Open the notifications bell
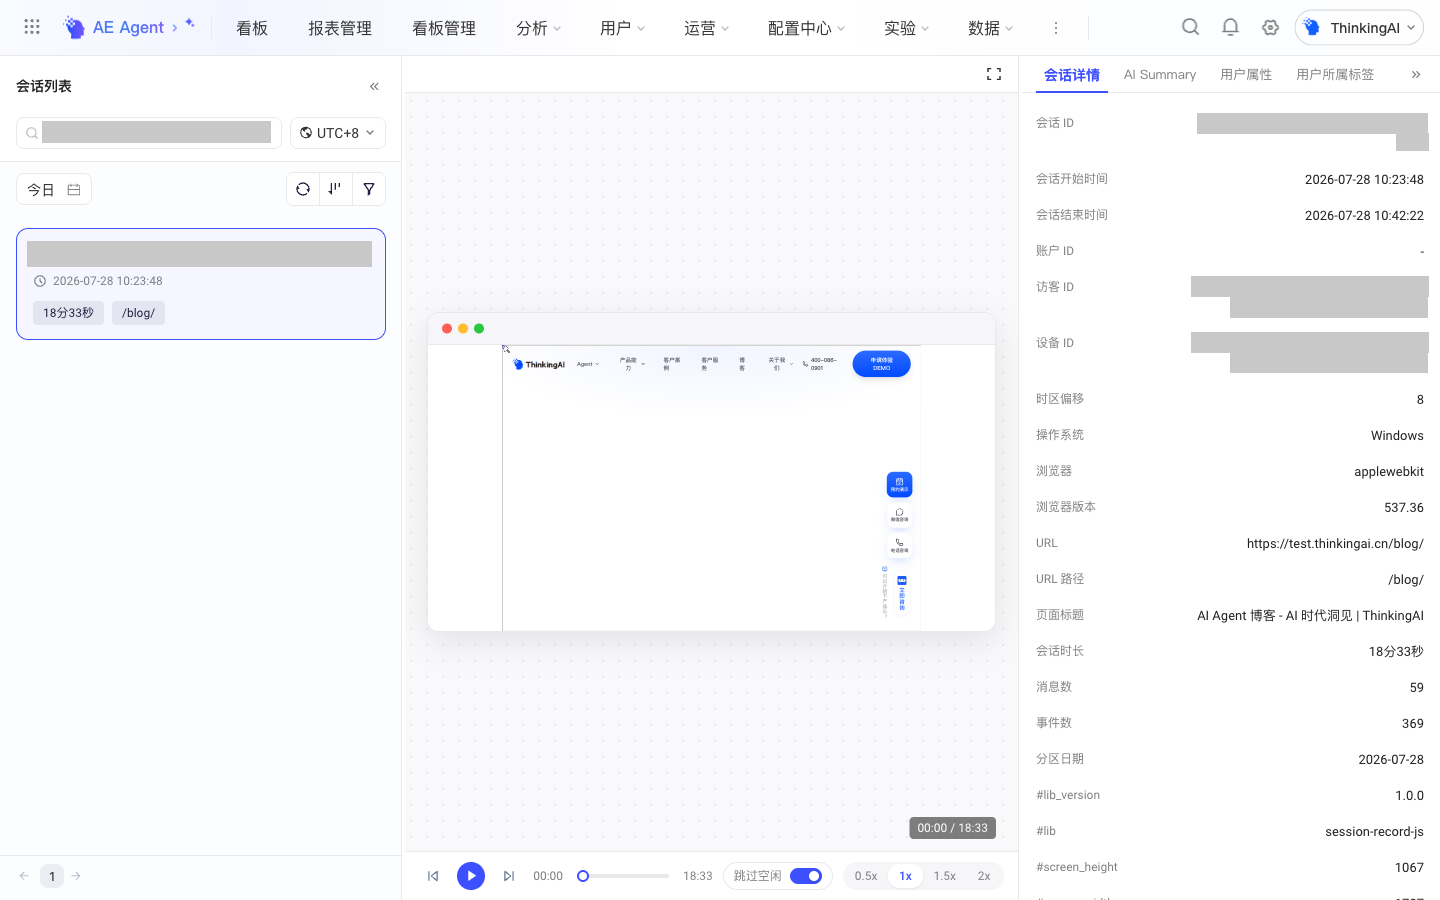The width and height of the screenshot is (1440, 900). (x=1230, y=27)
